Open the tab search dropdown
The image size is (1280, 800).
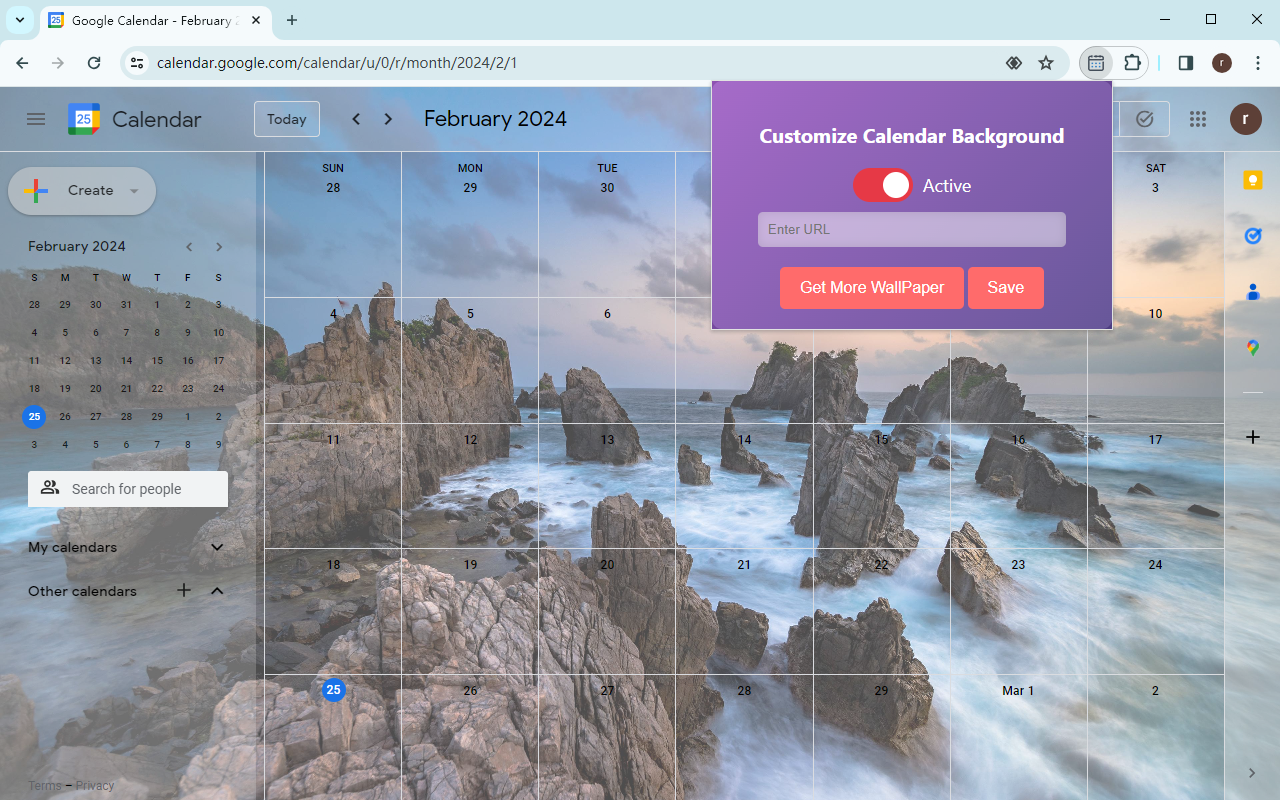(x=20, y=20)
